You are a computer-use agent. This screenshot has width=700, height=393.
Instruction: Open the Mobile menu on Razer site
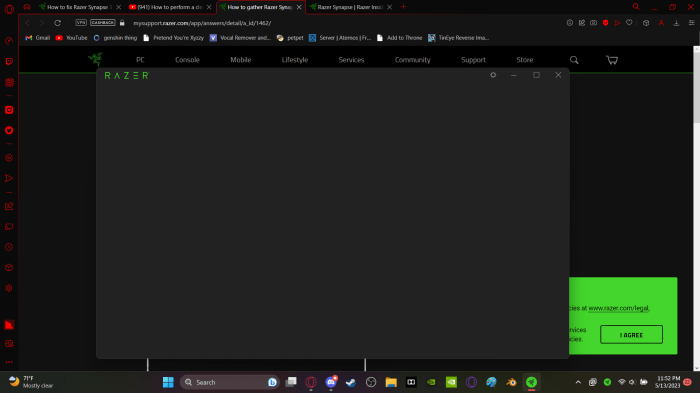coord(241,60)
